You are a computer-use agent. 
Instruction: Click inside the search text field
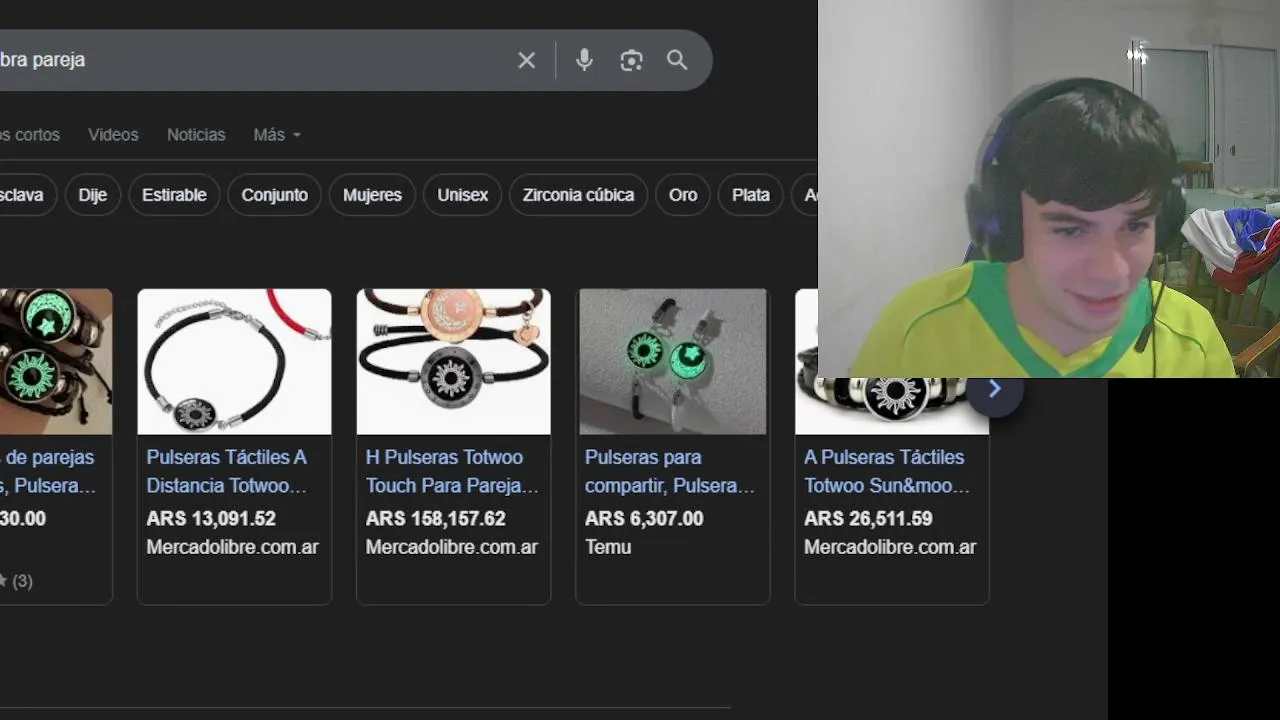pyautogui.click(x=250, y=60)
